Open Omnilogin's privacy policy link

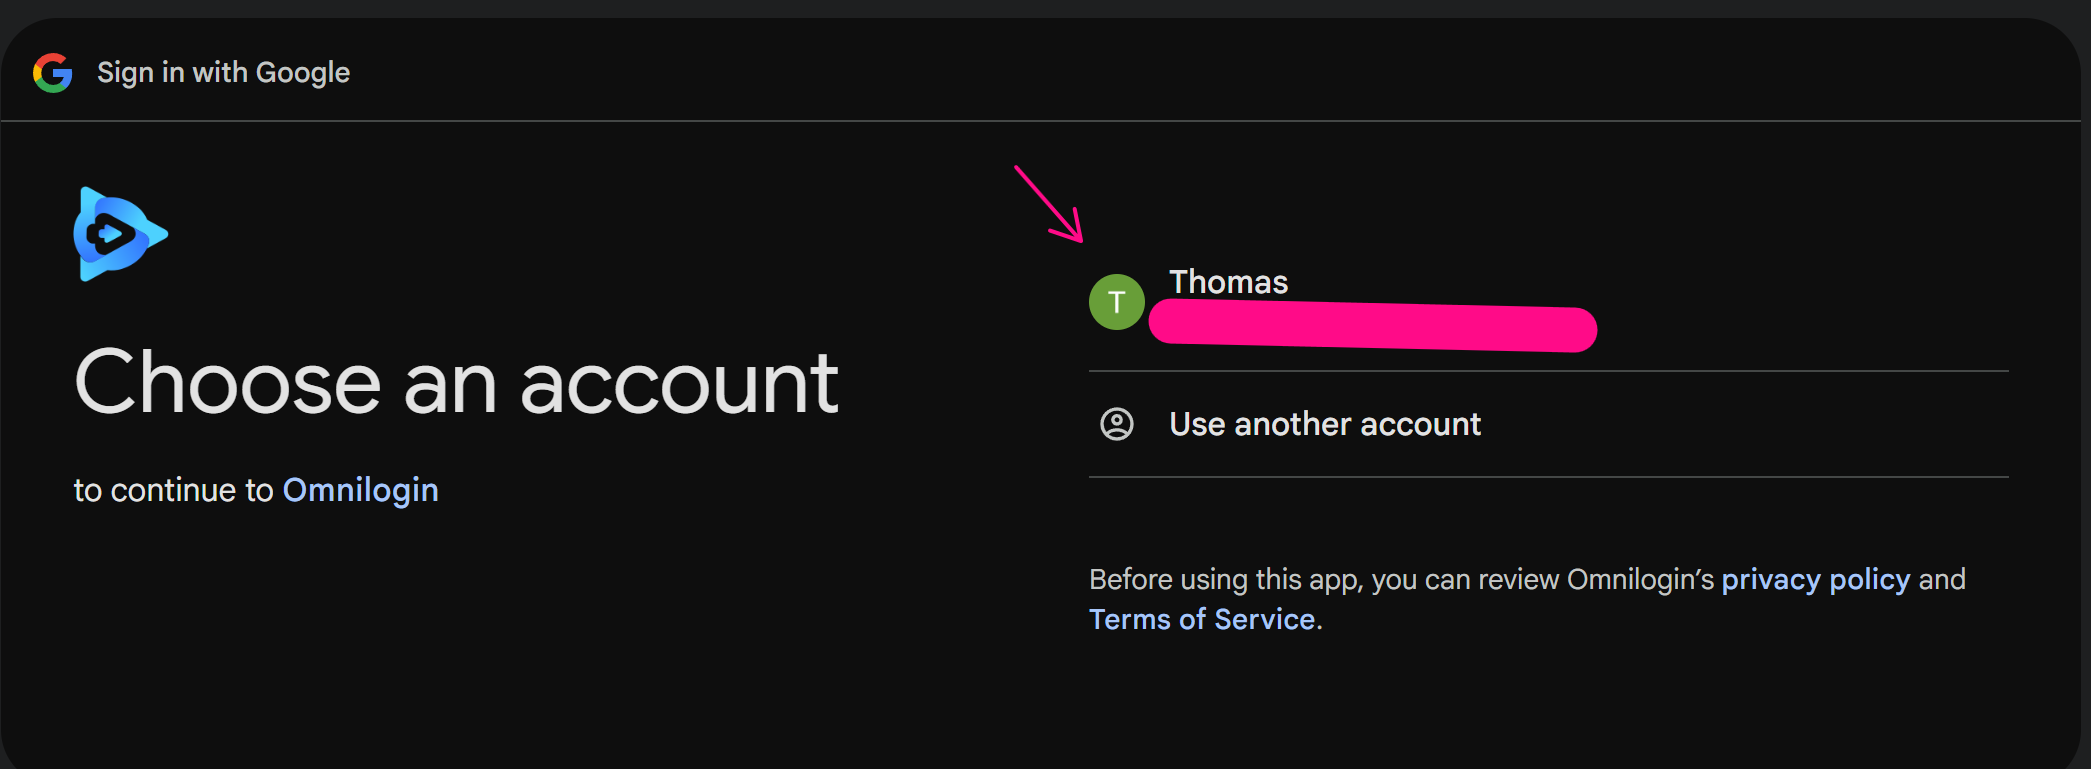1815,579
